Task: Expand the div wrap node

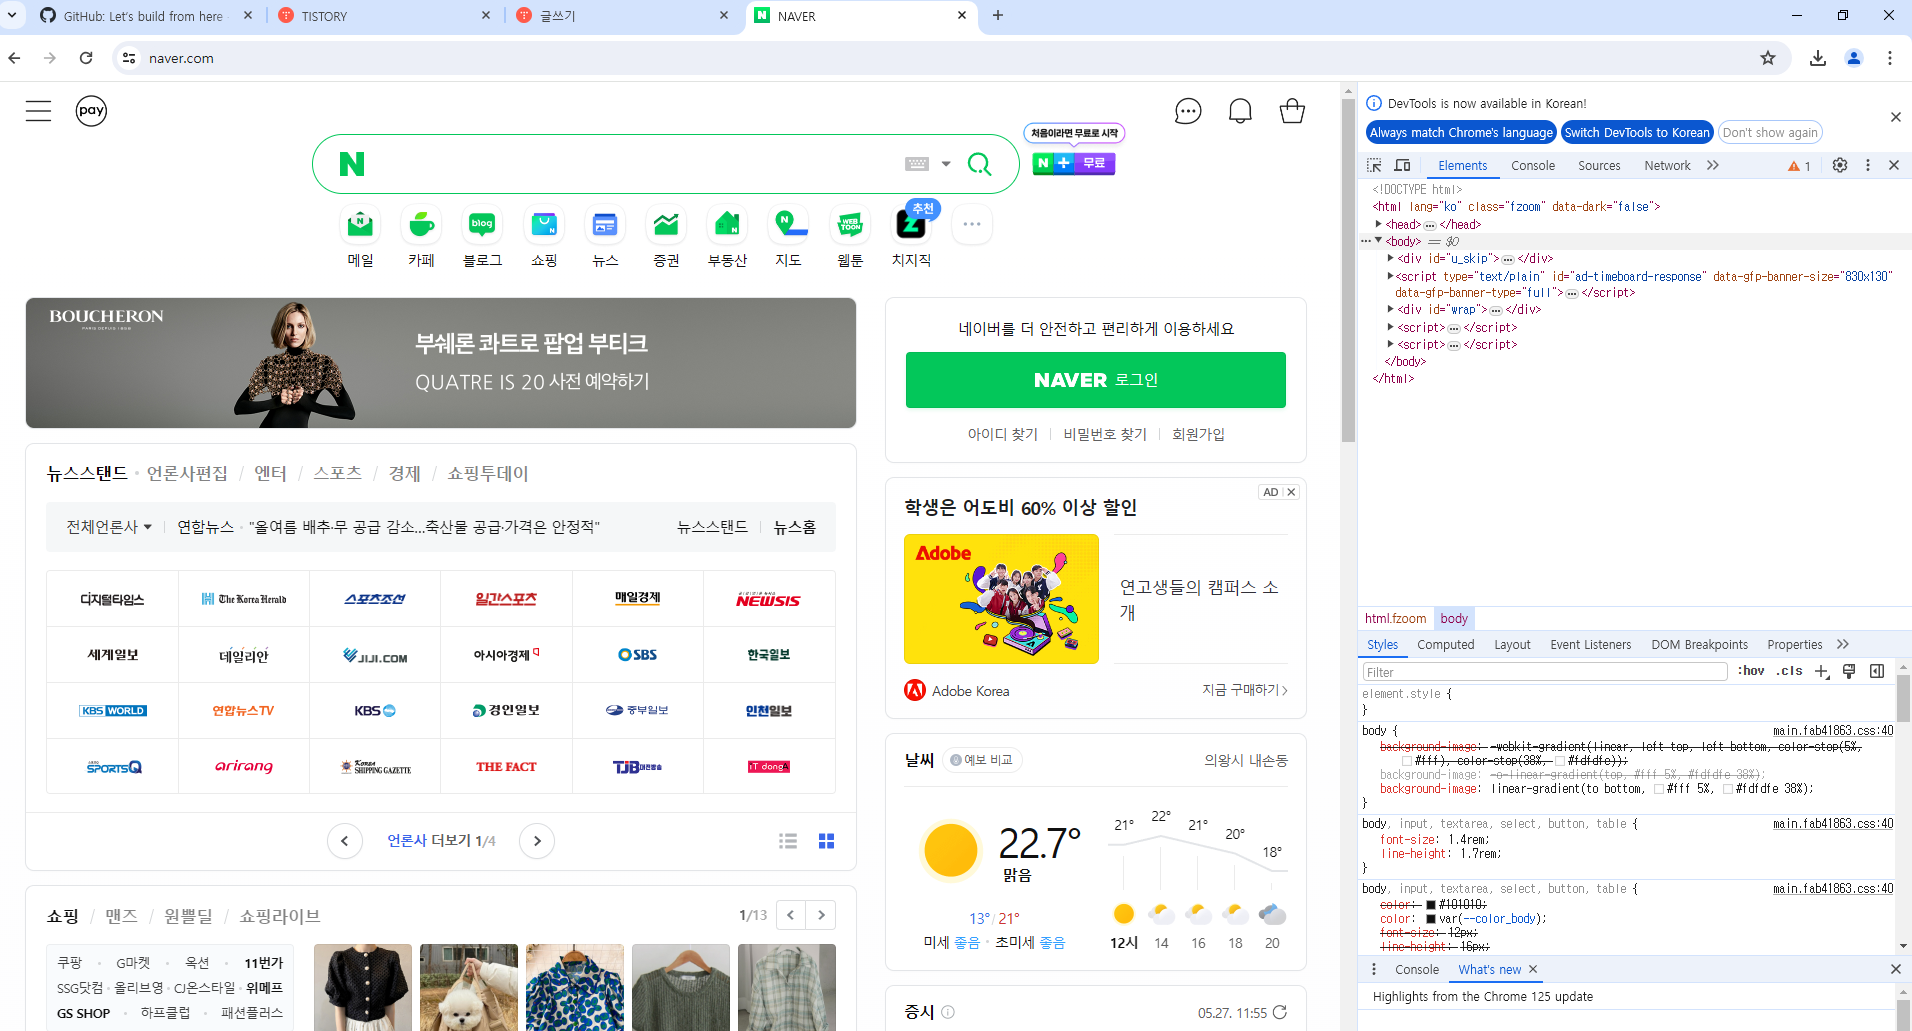Action: [x=1391, y=309]
